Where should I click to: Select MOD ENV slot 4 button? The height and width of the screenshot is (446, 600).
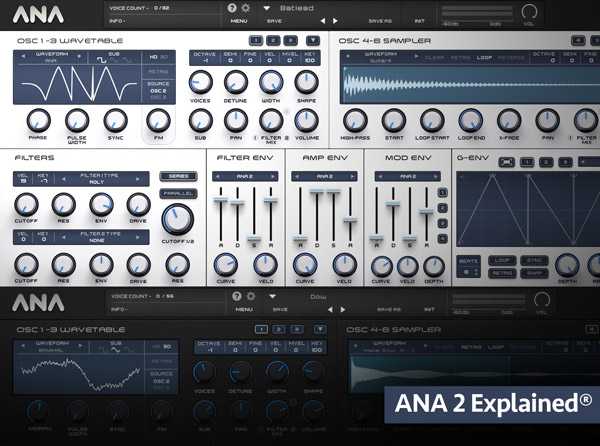pos(442,239)
